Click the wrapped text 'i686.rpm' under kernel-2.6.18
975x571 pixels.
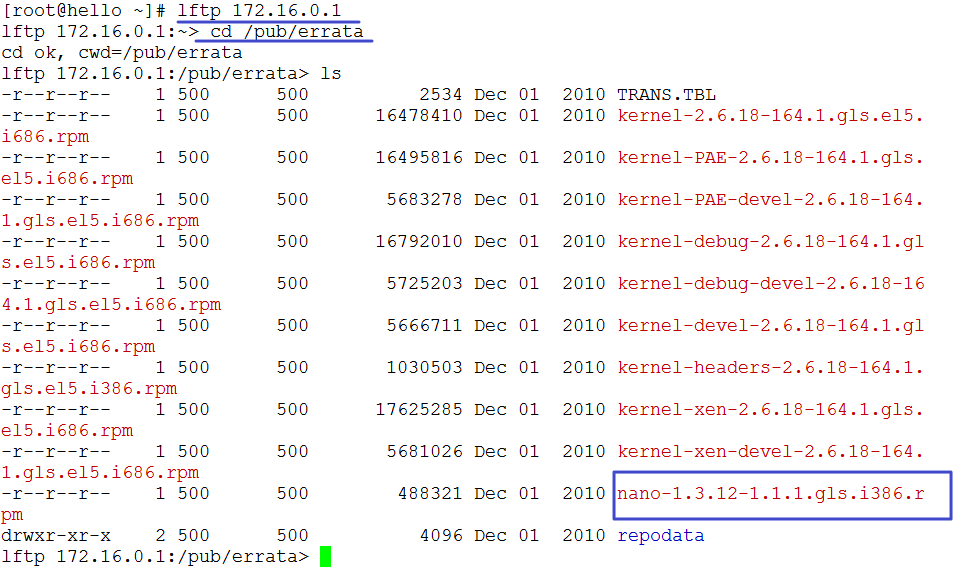(45, 137)
